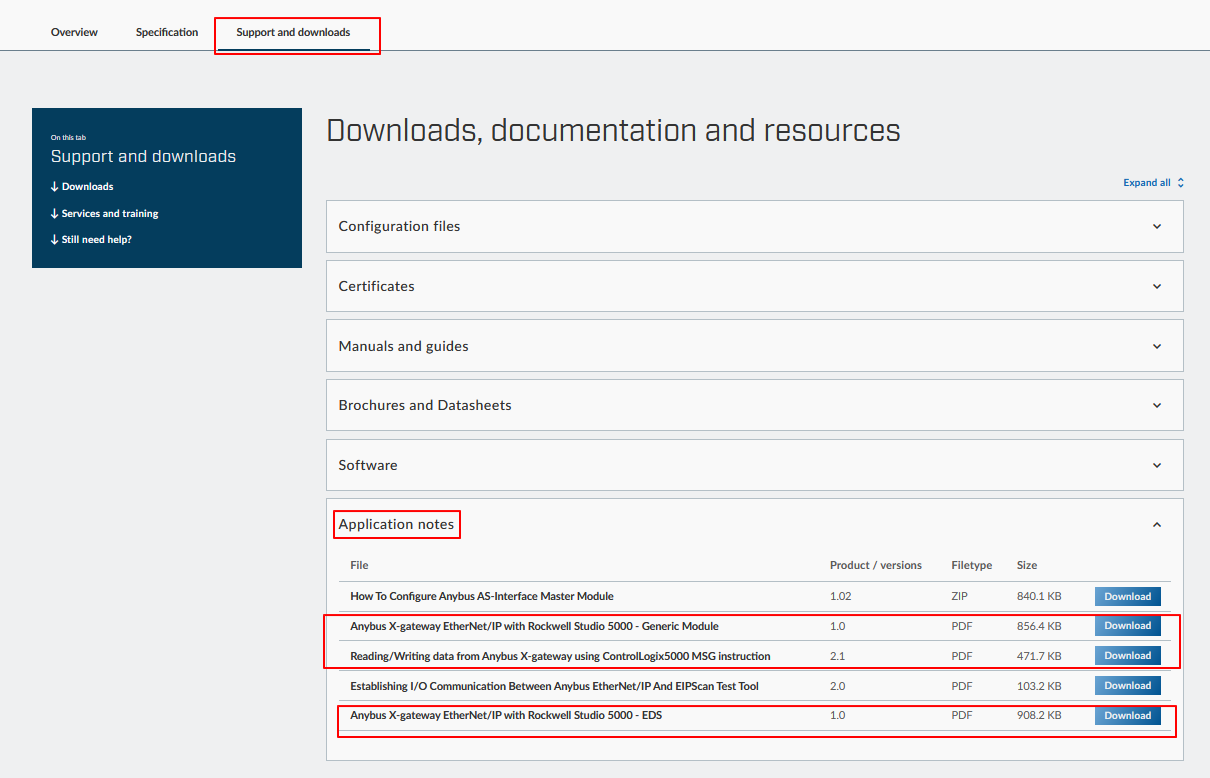
Task: Expand the Brochures and Datasheets section
Action: 755,405
